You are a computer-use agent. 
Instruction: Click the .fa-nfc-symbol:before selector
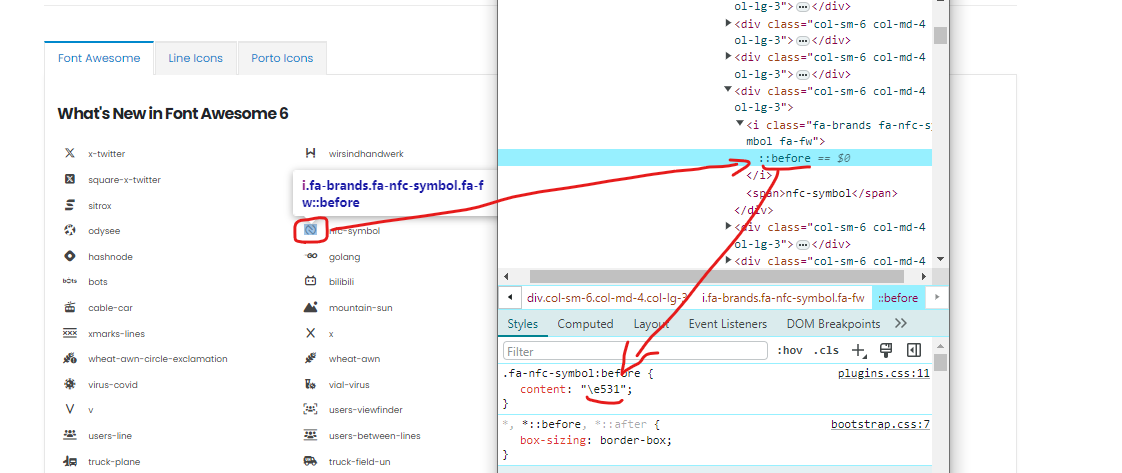pyautogui.click(x=572, y=373)
